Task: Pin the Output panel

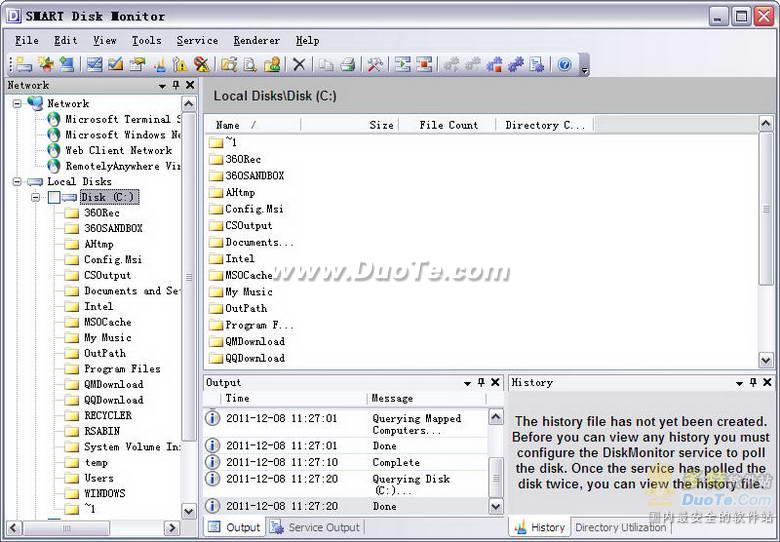Action: pos(481,382)
